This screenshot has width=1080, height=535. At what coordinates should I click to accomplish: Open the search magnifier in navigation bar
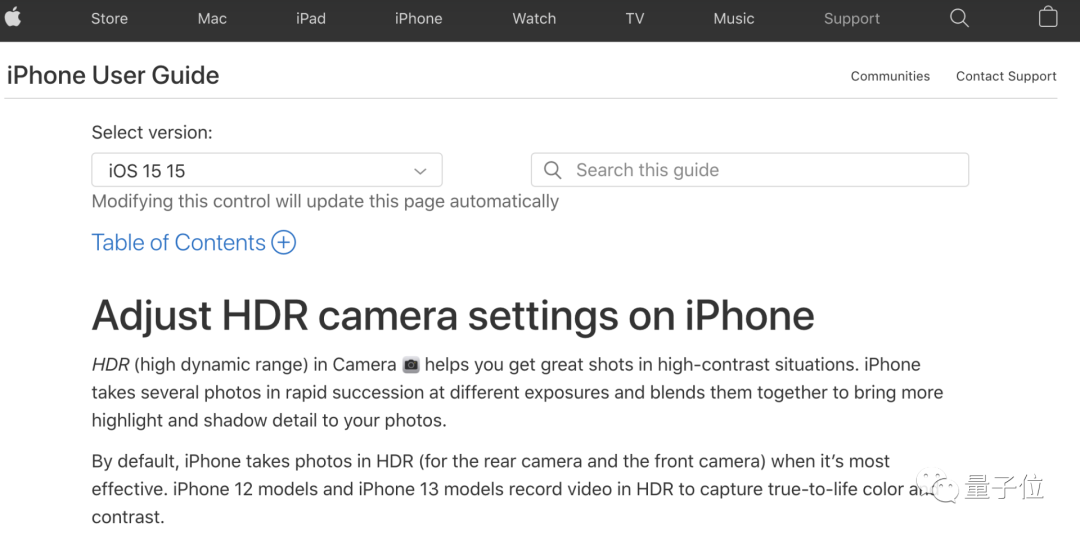(x=959, y=19)
